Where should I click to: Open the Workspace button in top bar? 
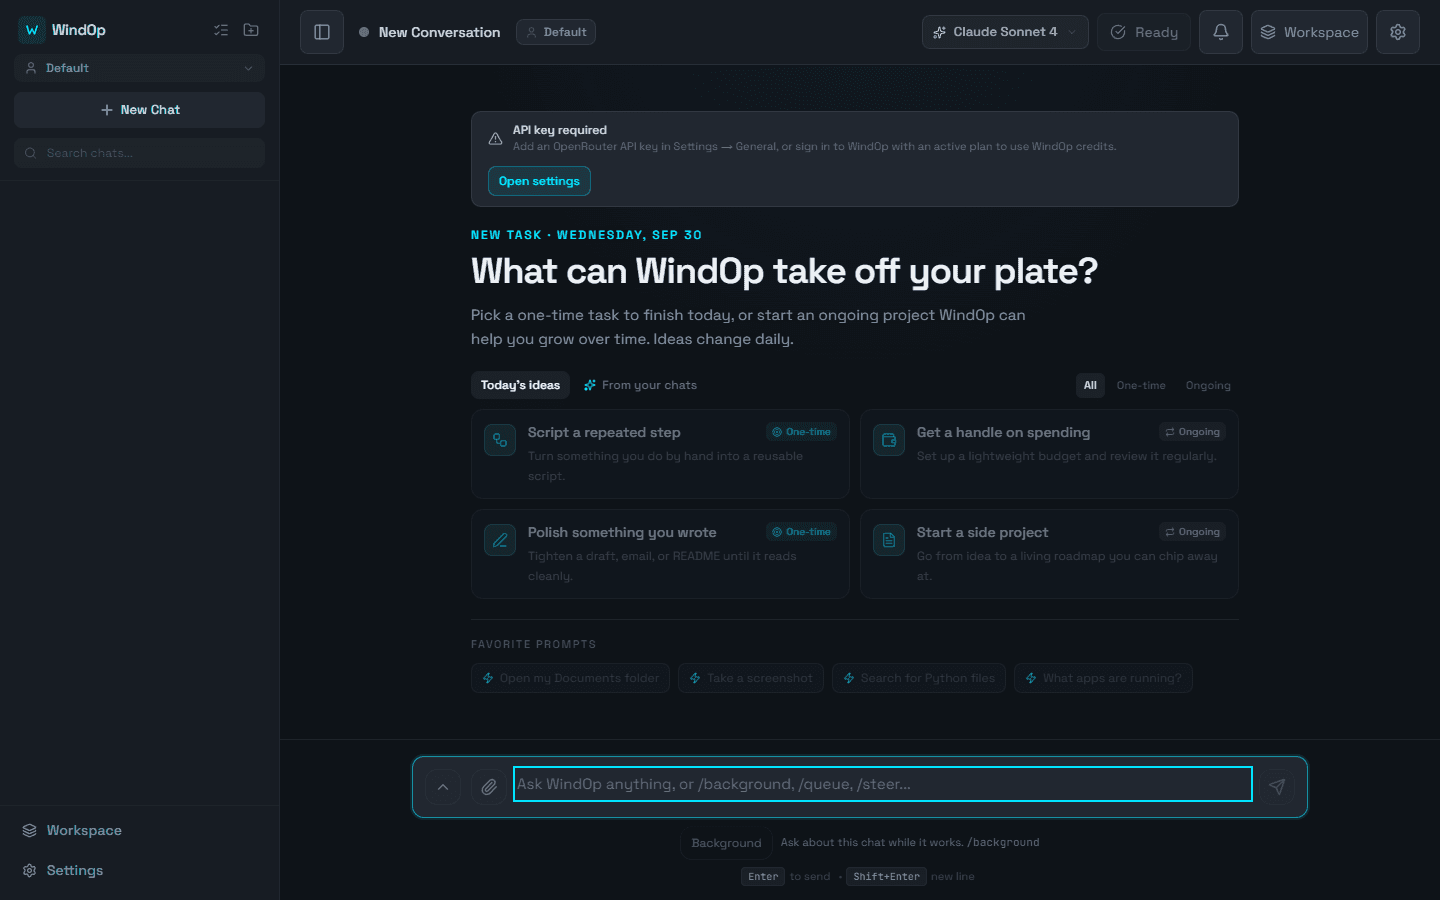(x=1309, y=32)
